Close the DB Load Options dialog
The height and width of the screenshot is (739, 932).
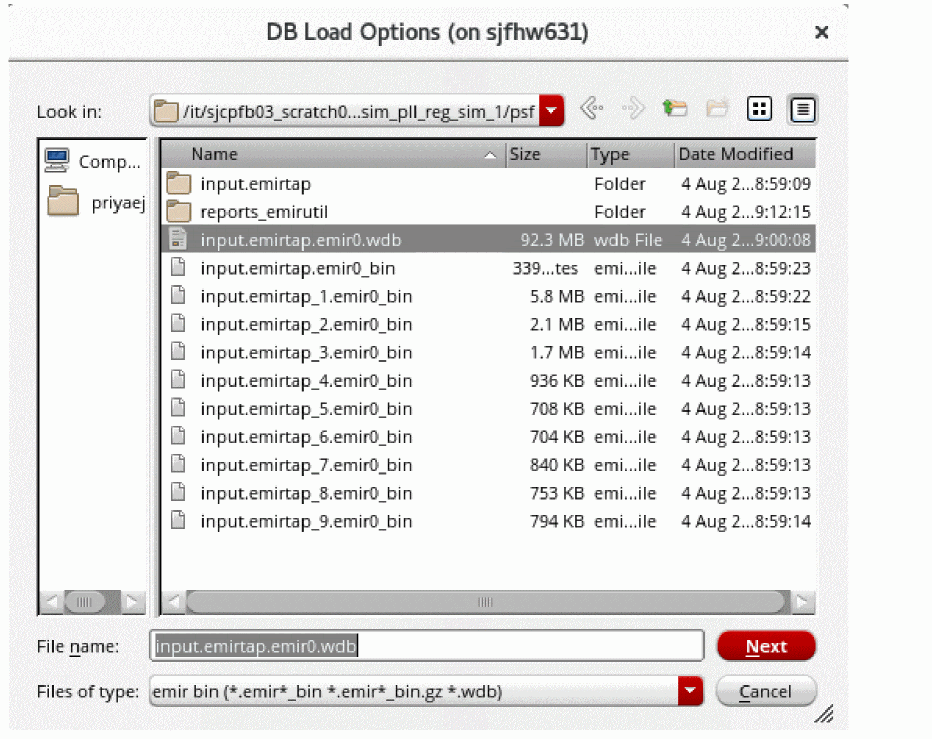click(x=821, y=32)
